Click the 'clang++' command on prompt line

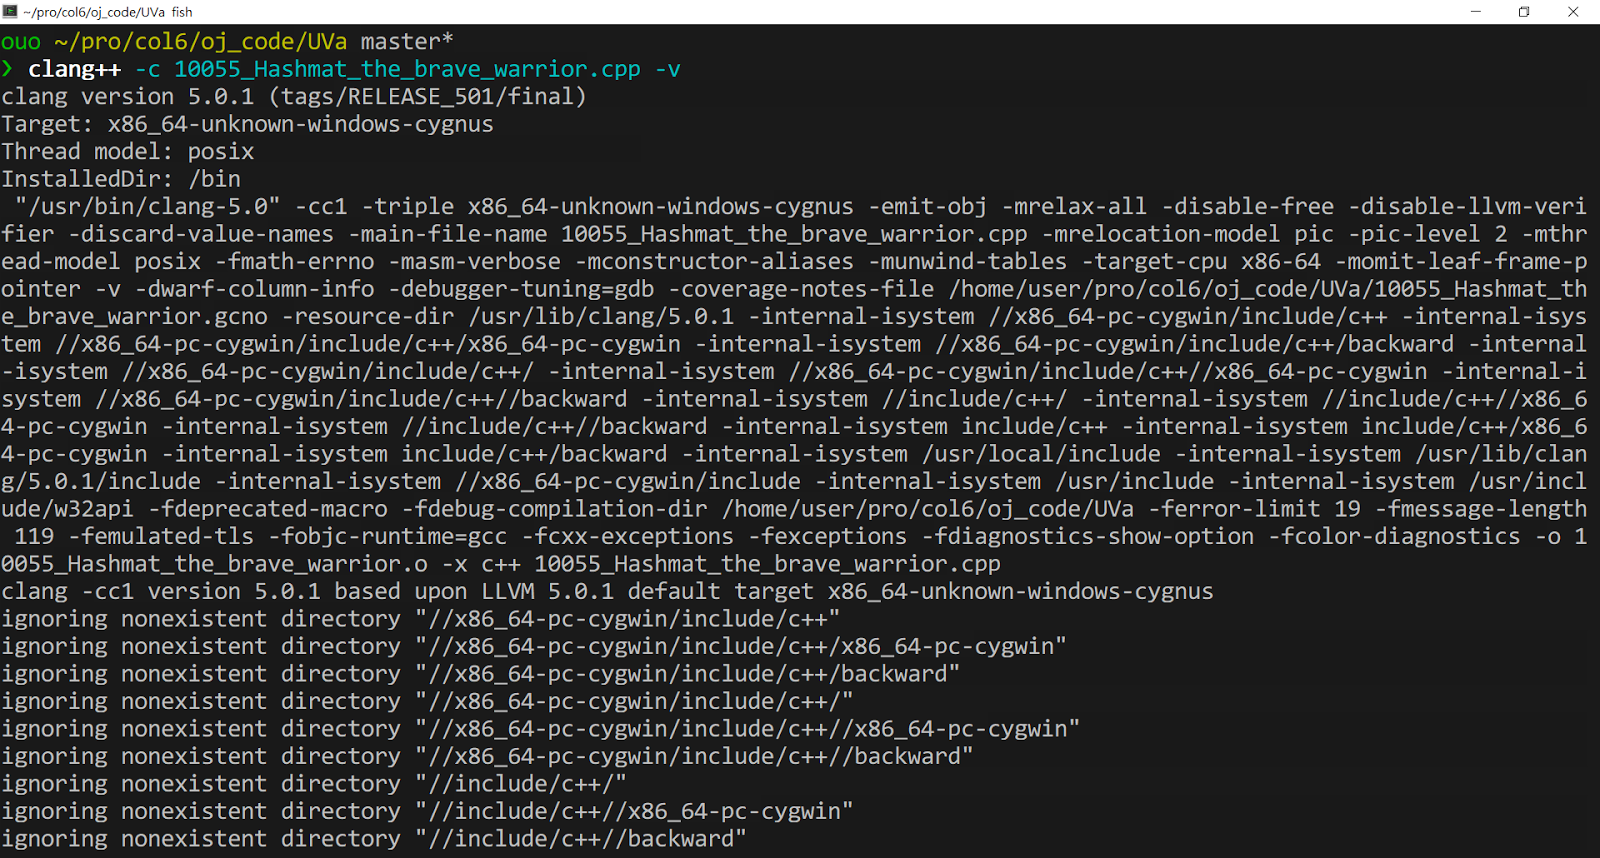click(x=74, y=69)
